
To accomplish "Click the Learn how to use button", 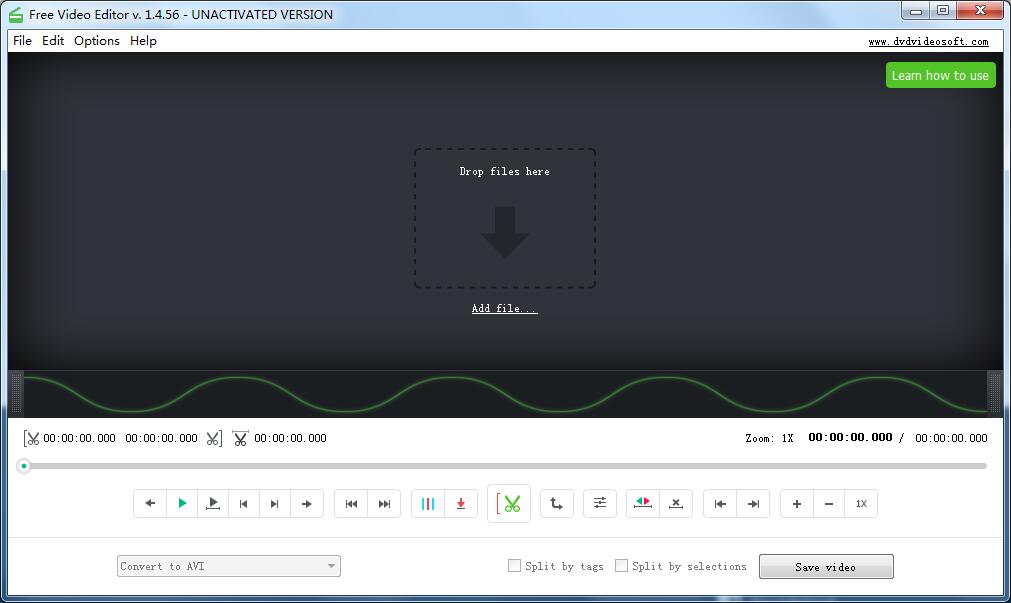I will point(939,74).
